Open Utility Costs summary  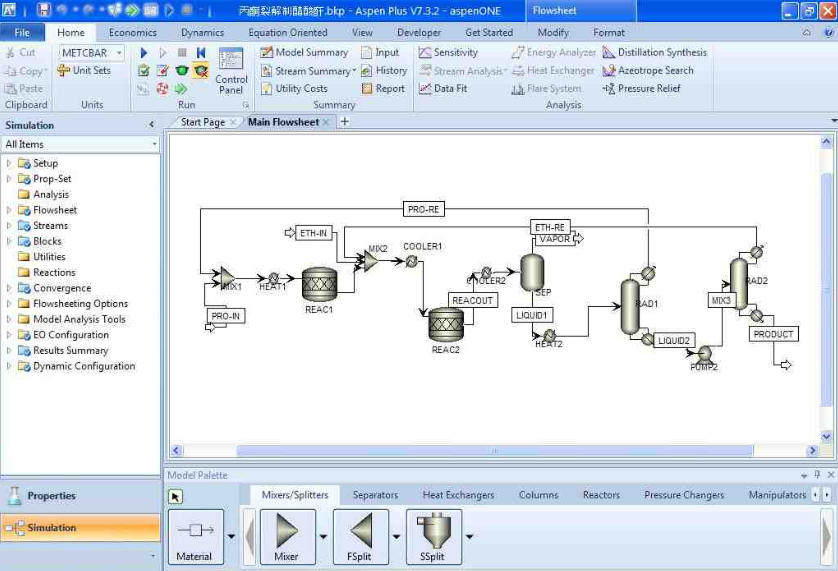[x=294, y=89]
